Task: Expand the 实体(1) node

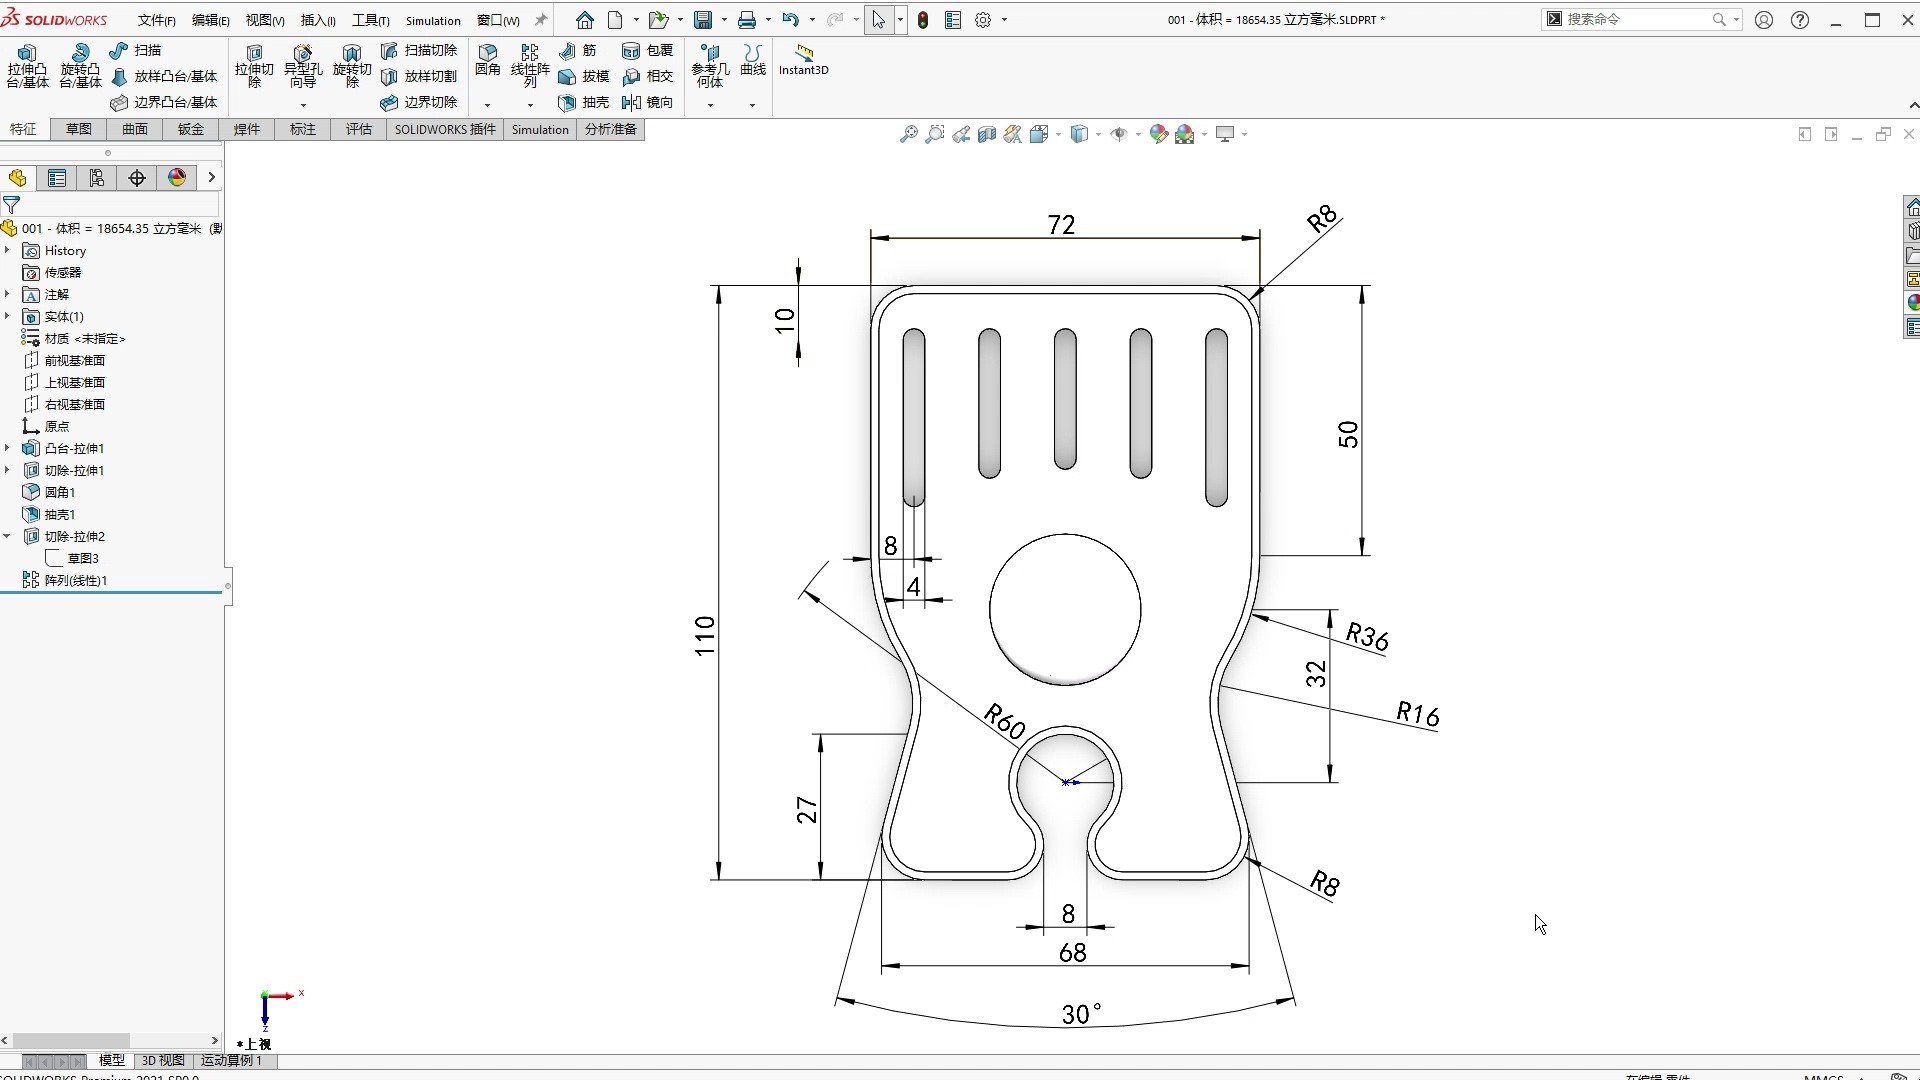Action: tap(8, 316)
